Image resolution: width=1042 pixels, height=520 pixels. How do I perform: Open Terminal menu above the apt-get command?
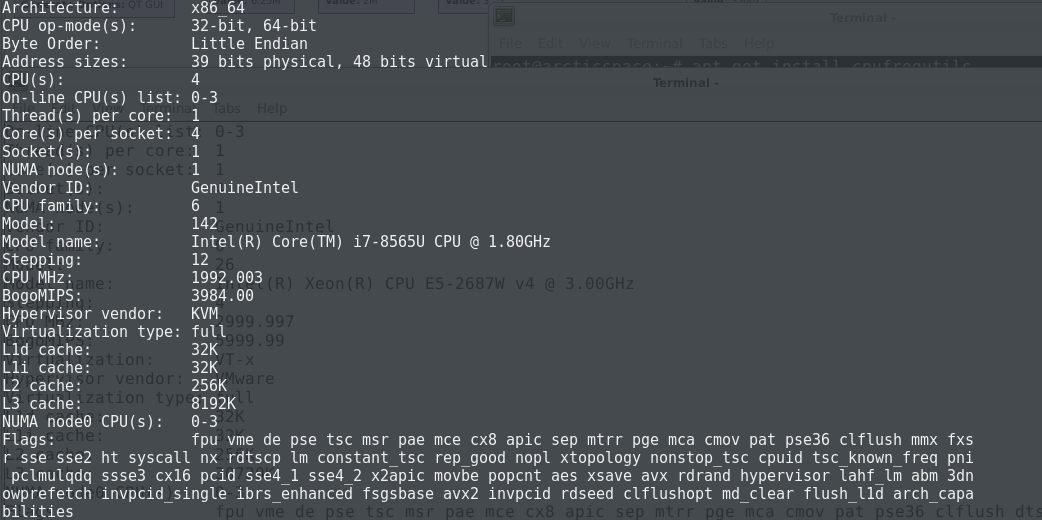point(654,43)
